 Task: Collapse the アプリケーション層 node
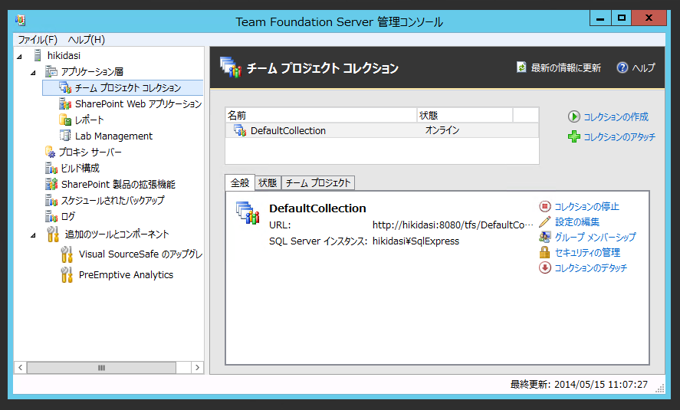pos(33,72)
